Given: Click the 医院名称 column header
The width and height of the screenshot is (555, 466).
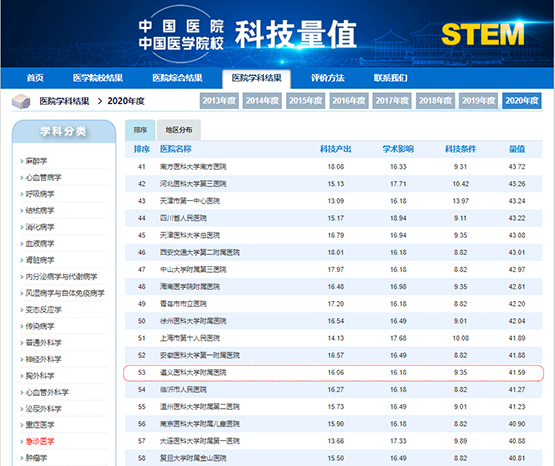Looking at the screenshot, I should click(176, 149).
